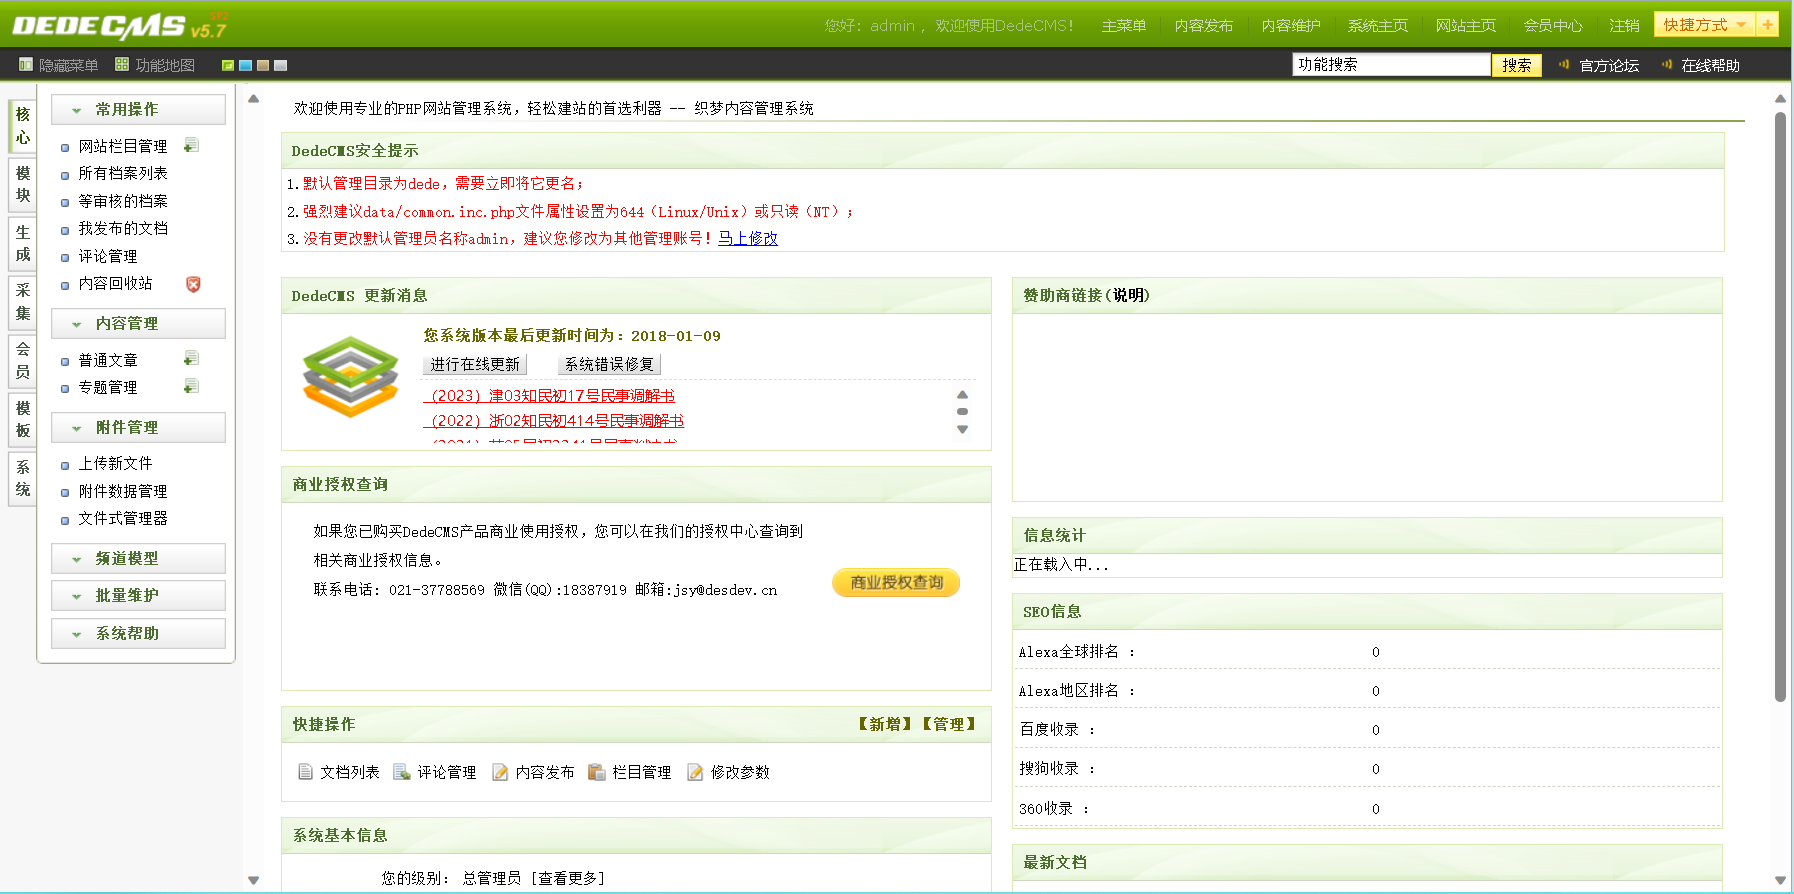Select the blue skin color swatch
Screen dimensions: 1794x894
[x=245, y=65]
